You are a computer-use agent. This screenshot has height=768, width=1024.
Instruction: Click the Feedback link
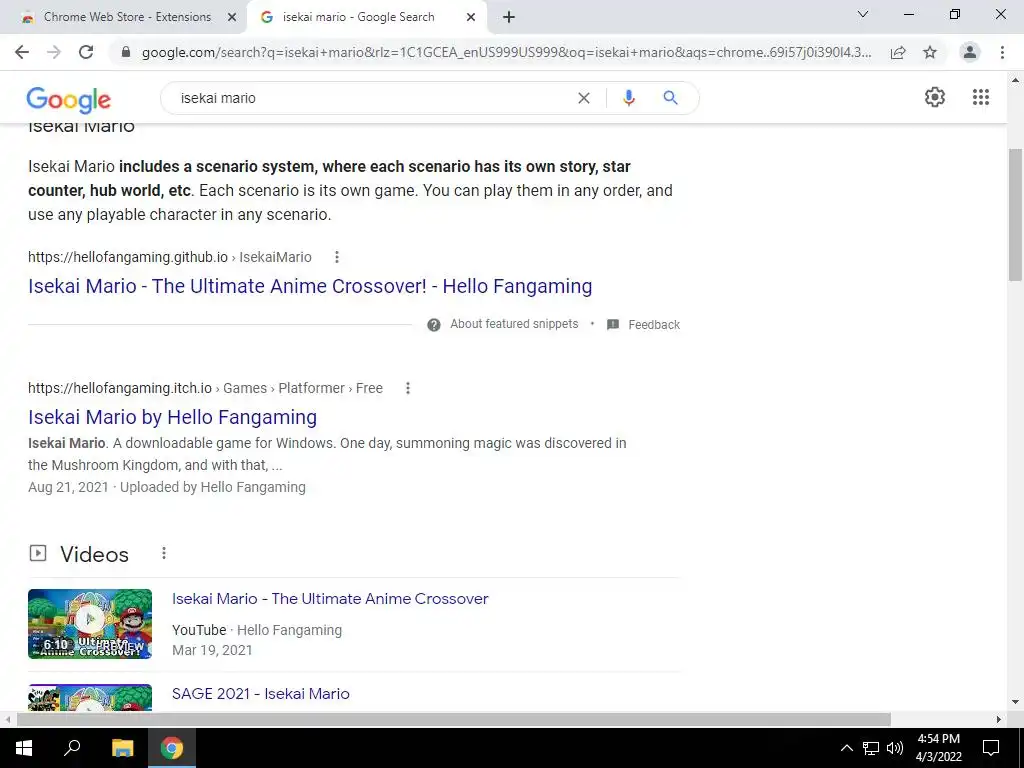654,325
